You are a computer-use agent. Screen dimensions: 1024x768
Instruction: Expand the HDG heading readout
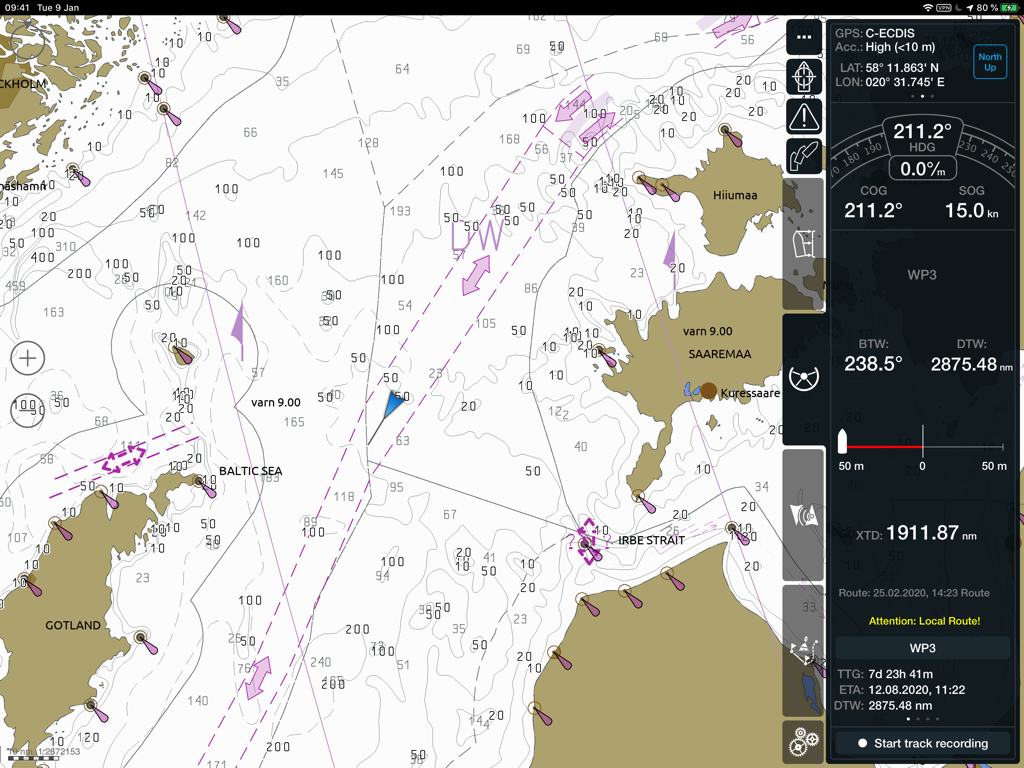coord(922,133)
